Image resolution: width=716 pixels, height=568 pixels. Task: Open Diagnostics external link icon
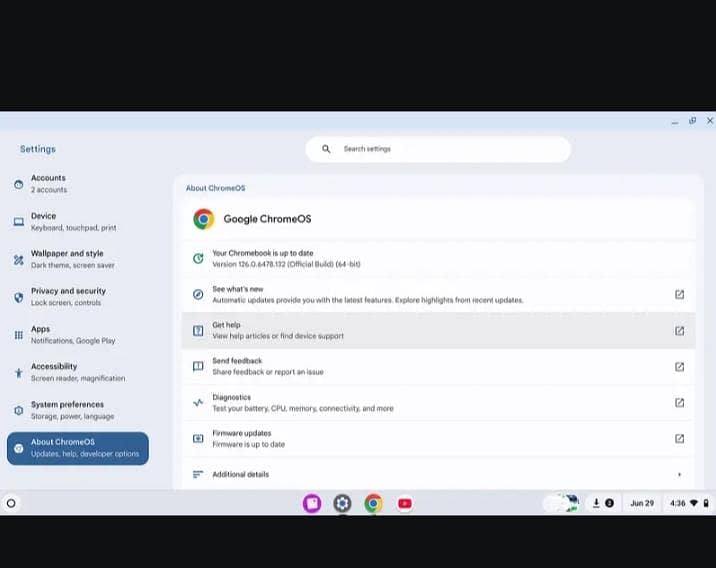pyautogui.click(x=679, y=403)
